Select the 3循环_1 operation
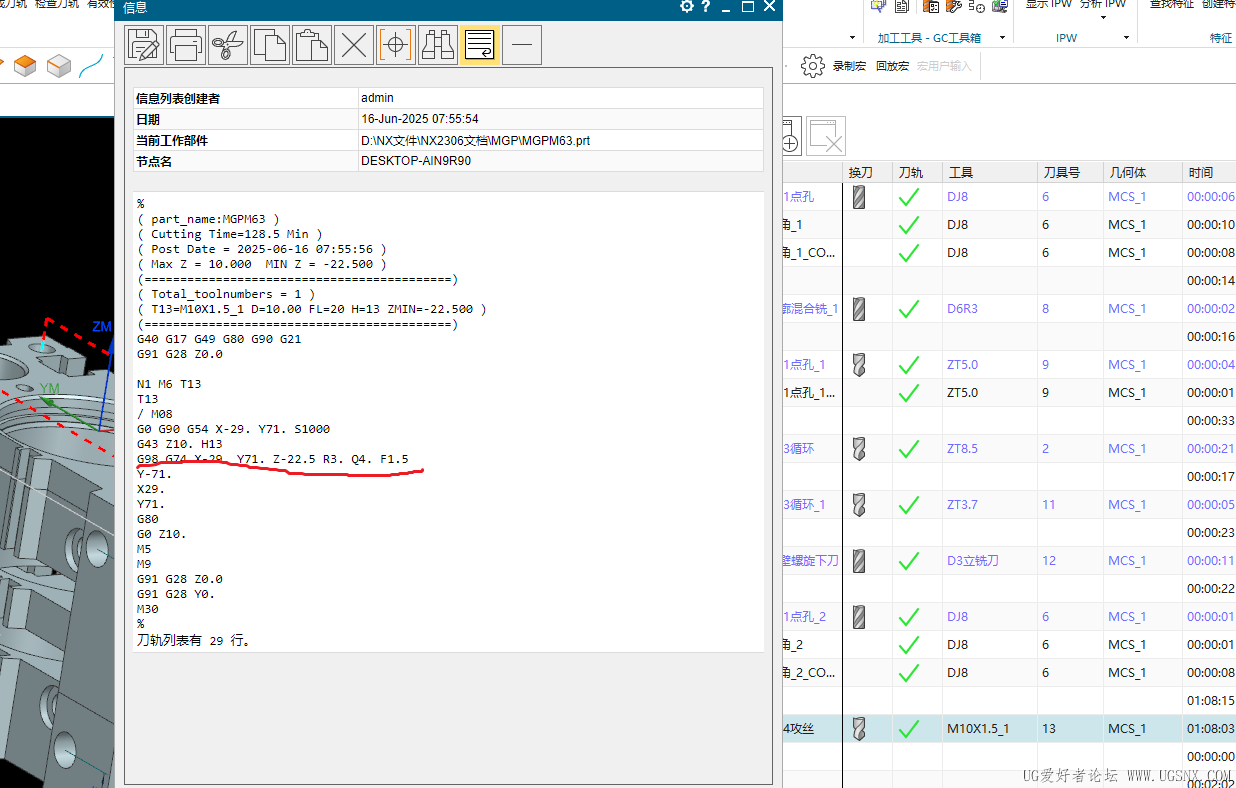 [805, 505]
